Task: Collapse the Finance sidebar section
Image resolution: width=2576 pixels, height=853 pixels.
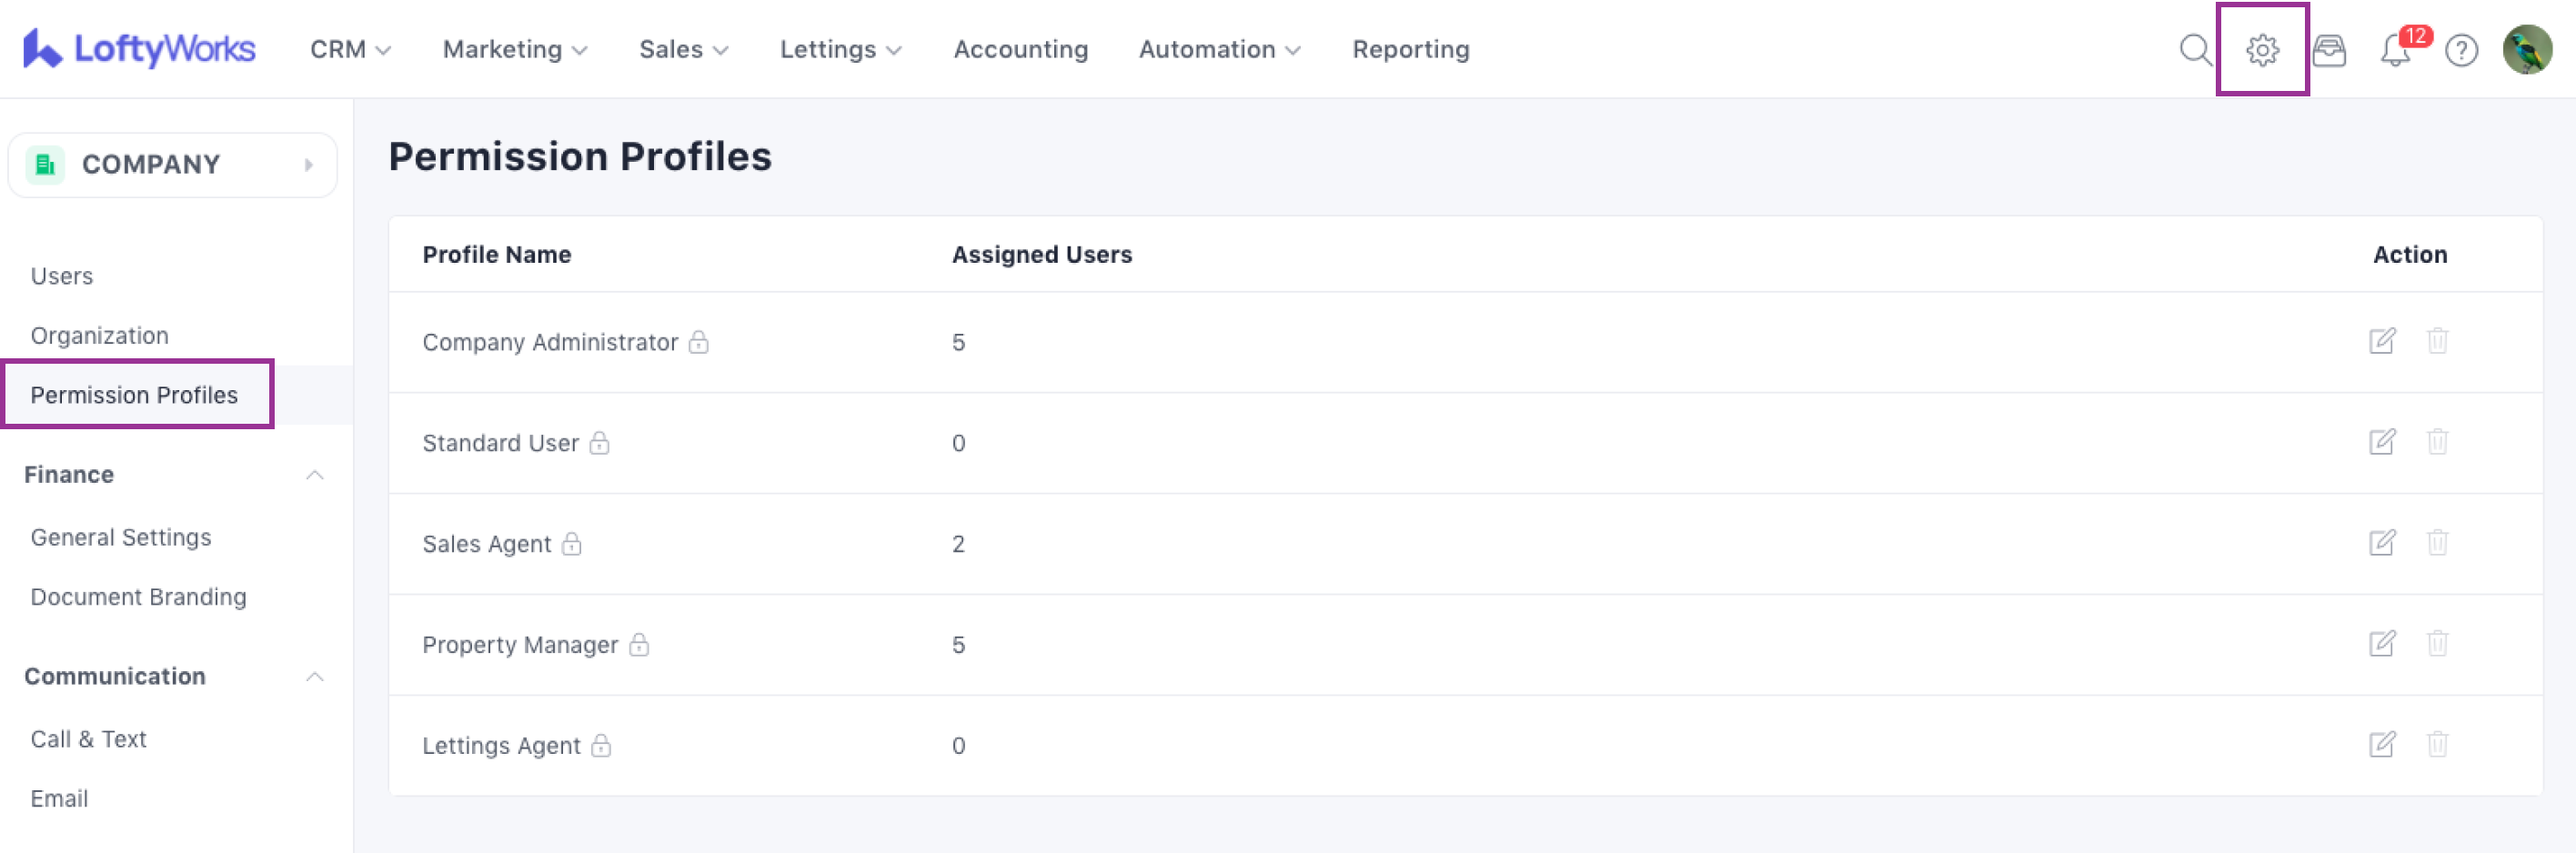Action: pos(314,475)
